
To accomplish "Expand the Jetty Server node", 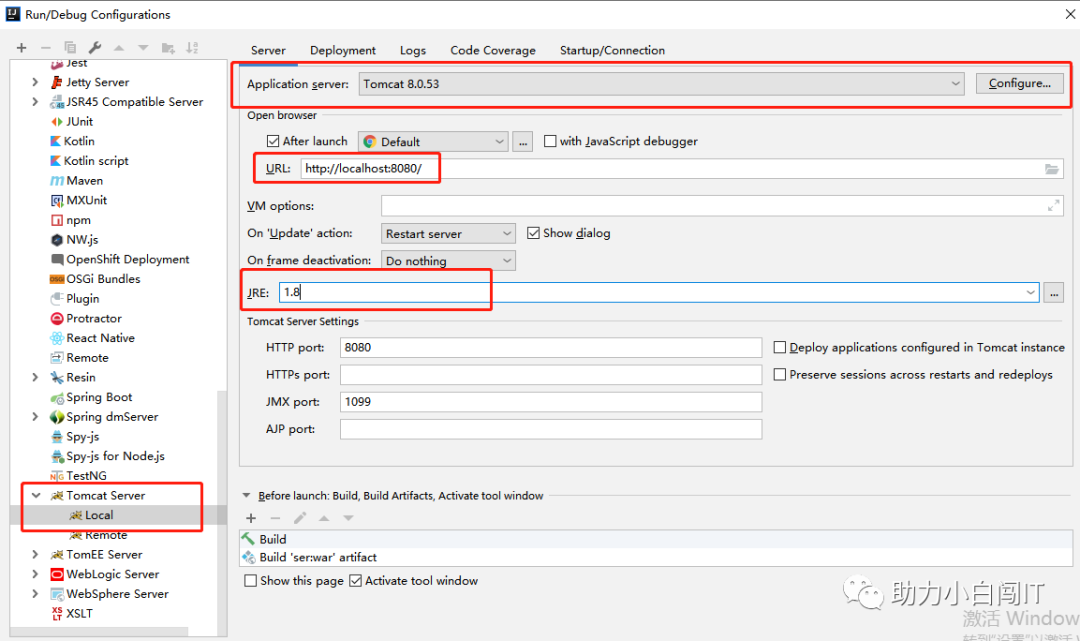I will 35,82.
